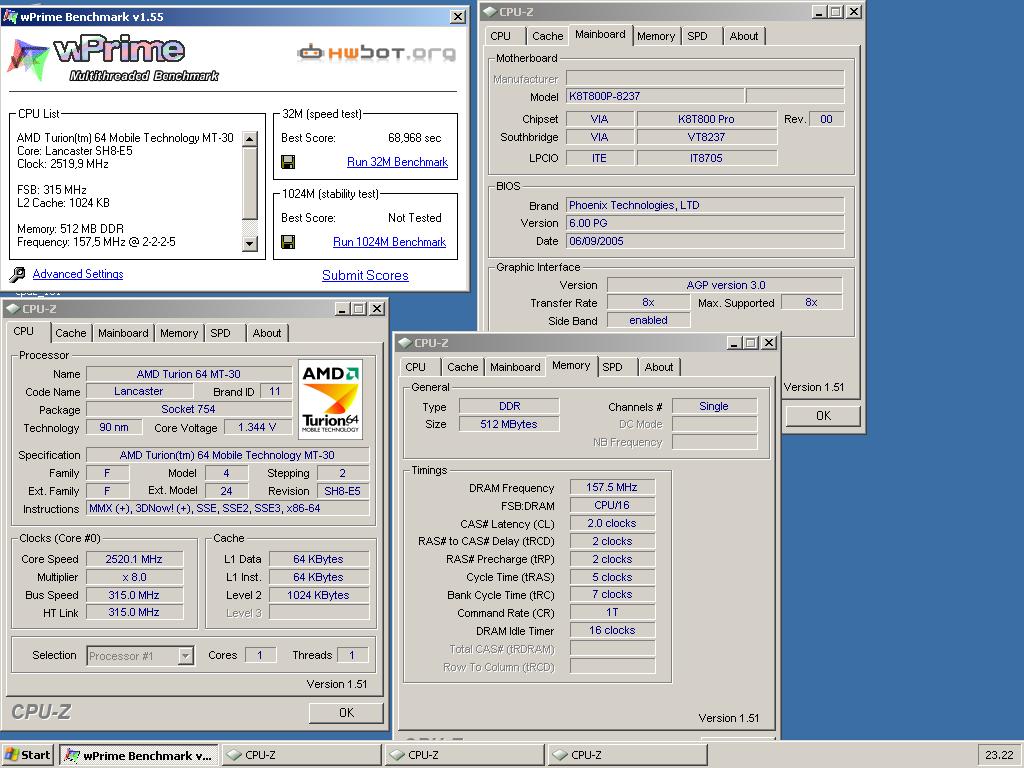Click the system tray clock 23.22
Viewport: 1024px width, 768px height.
(x=999, y=755)
